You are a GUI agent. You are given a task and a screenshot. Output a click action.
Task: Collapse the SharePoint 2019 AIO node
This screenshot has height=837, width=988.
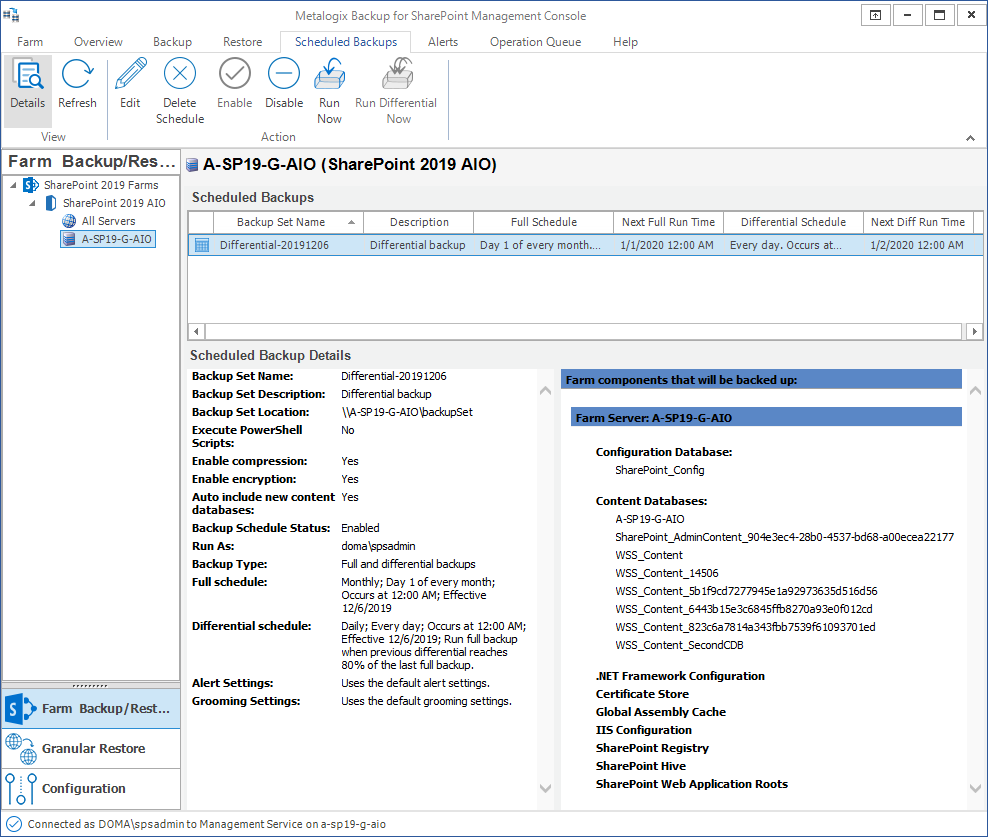(32, 203)
